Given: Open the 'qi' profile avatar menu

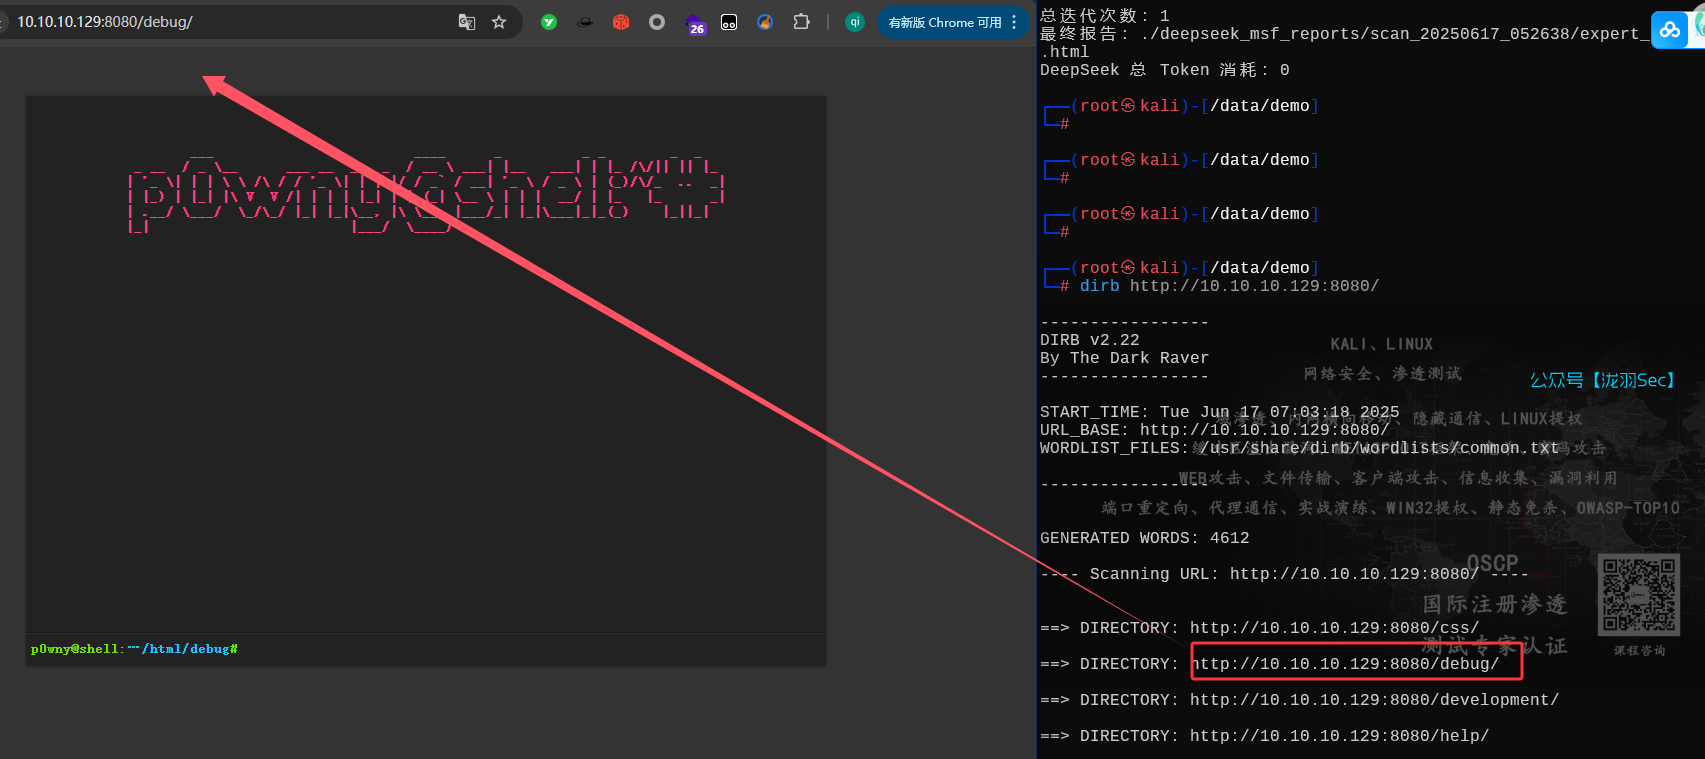Looking at the screenshot, I should (x=855, y=22).
